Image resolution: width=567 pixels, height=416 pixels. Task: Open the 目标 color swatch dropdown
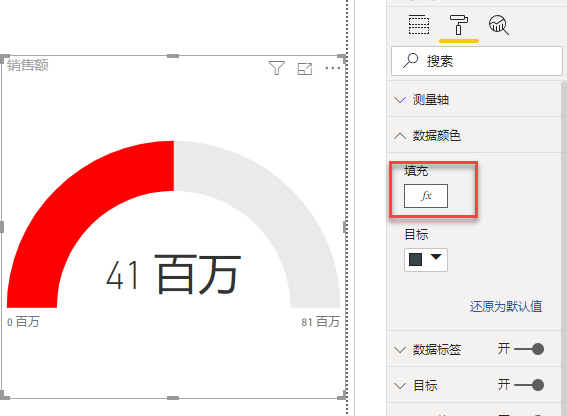pos(426,260)
